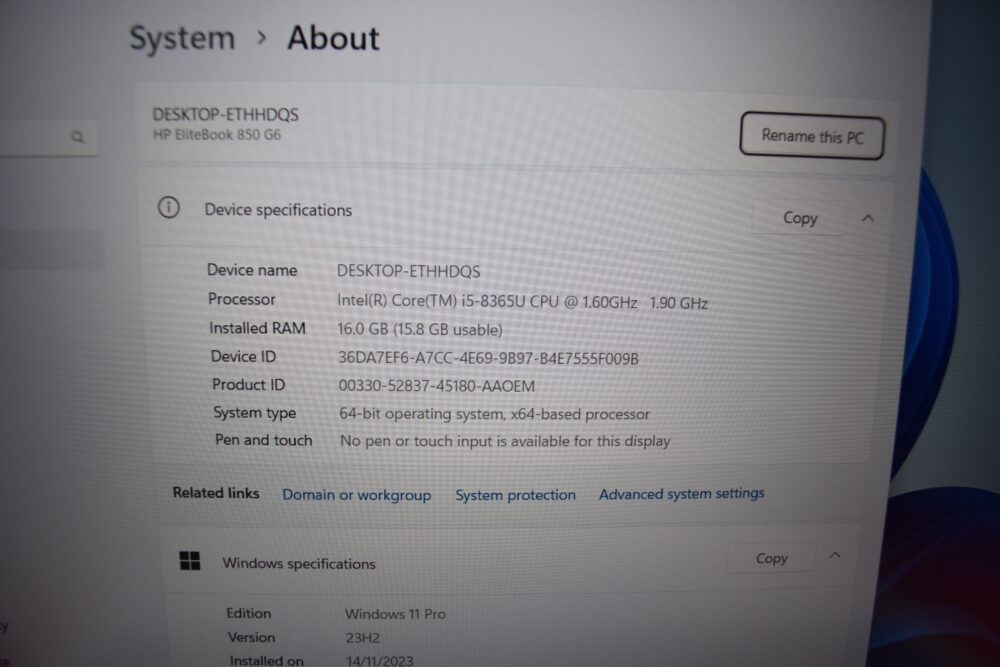
Task: Select the 14/11/2023 install date
Action: coord(380,661)
